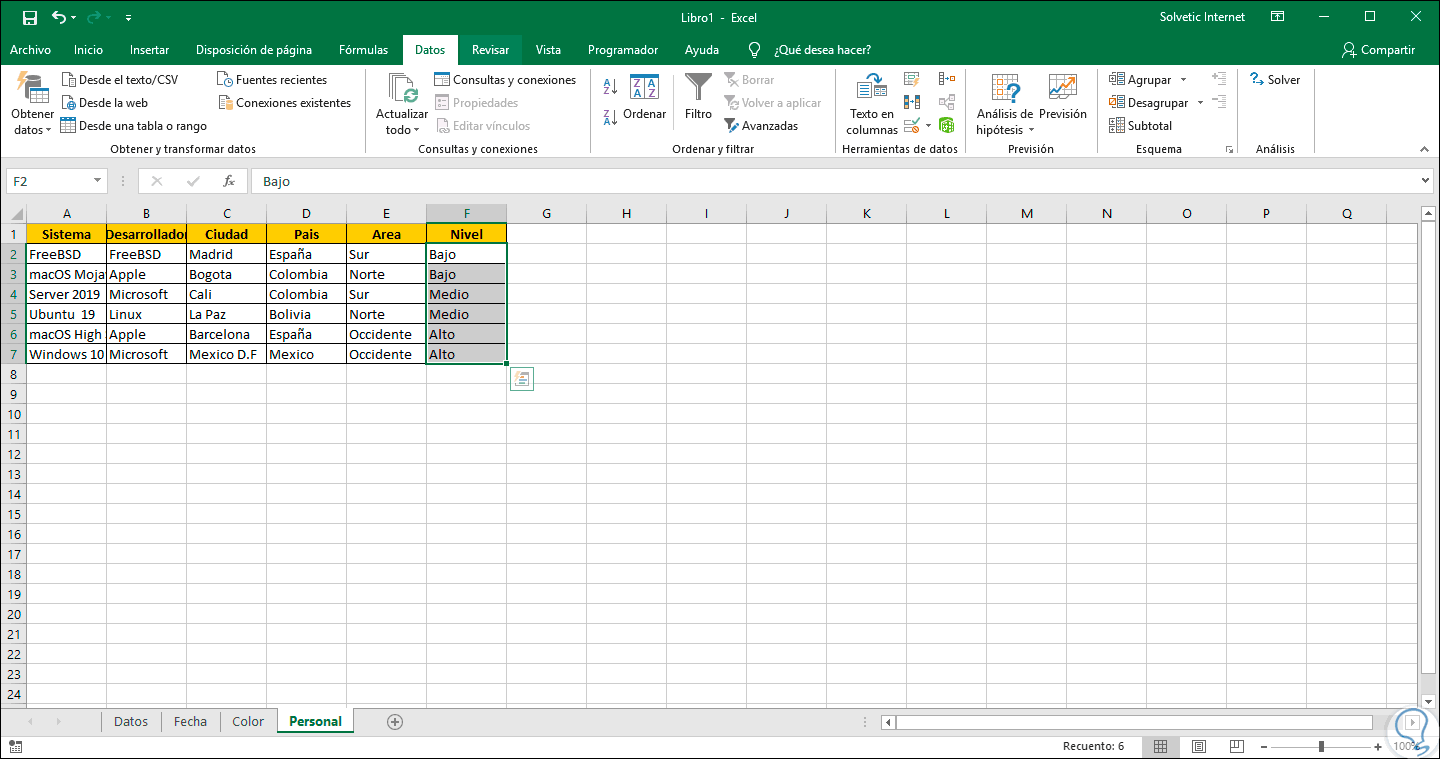Launch Texto en columnas wizard
1440x759 pixels.
tap(872, 105)
